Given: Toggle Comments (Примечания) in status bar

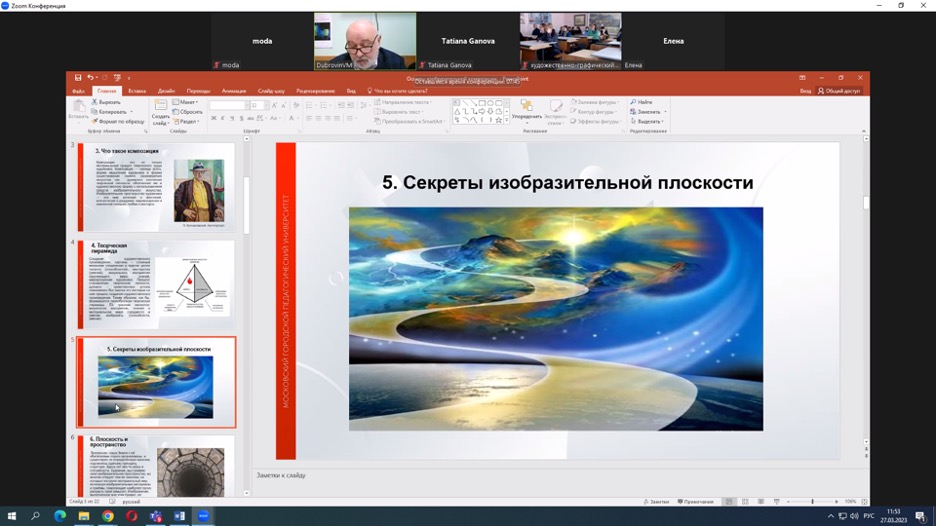Looking at the screenshot, I should 696,501.
